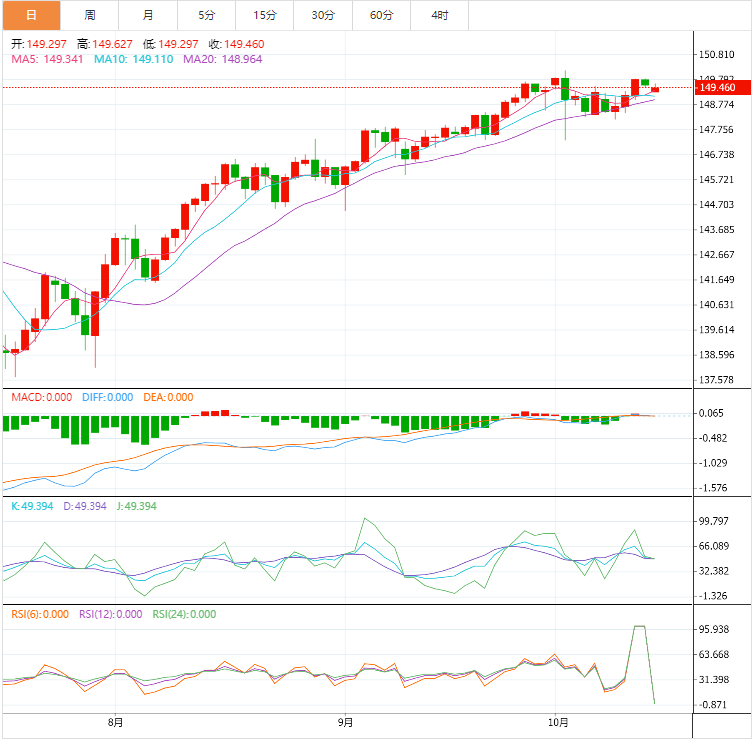The image size is (752, 742).
Task: Open the 5分 timeframe tab
Action: click(206, 15)
